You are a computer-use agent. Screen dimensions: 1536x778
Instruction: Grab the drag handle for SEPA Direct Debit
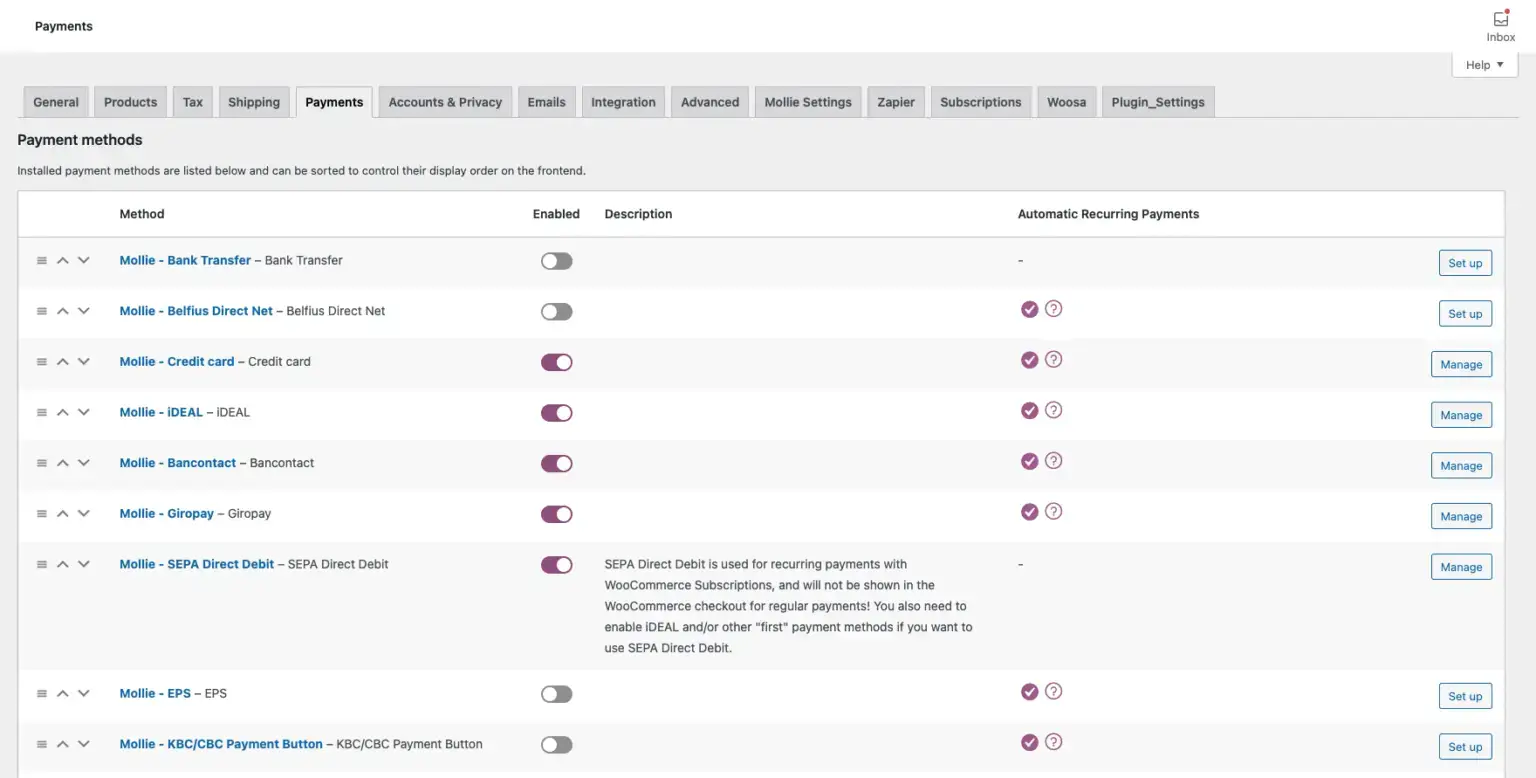click(42, 564)
